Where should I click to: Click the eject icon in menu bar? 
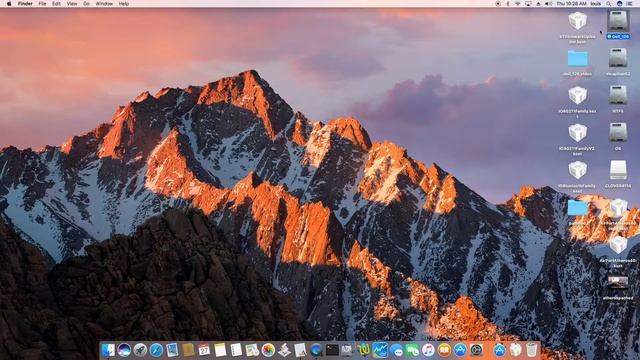538,4
